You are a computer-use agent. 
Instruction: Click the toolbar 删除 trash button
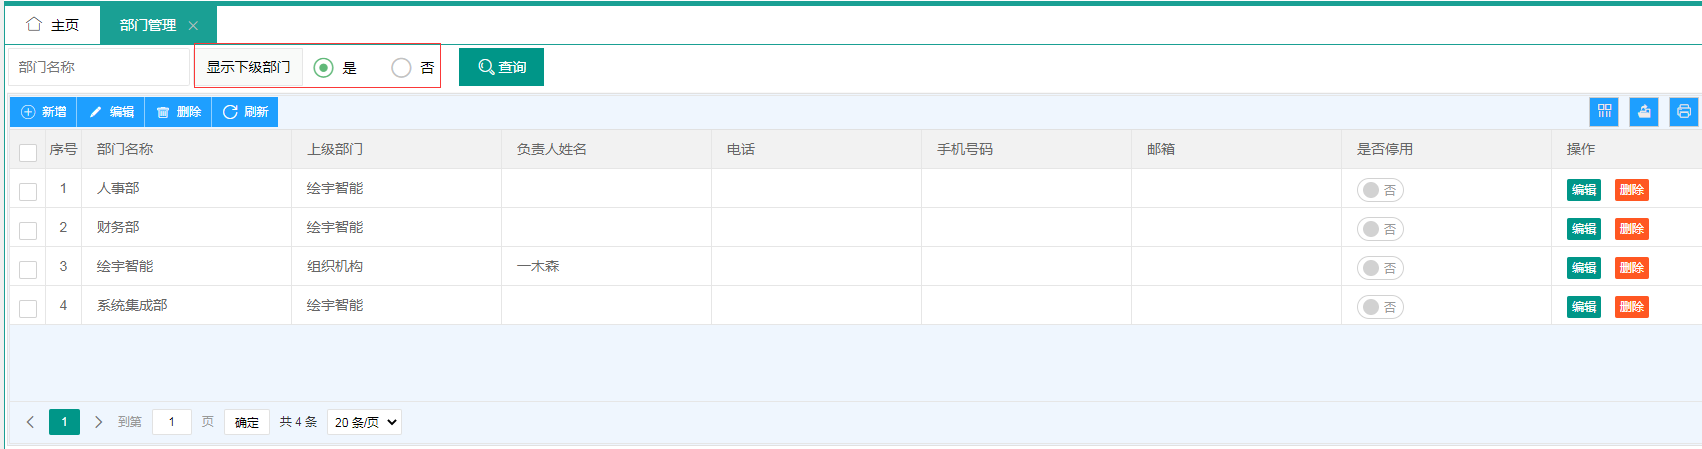pos(178,112)
